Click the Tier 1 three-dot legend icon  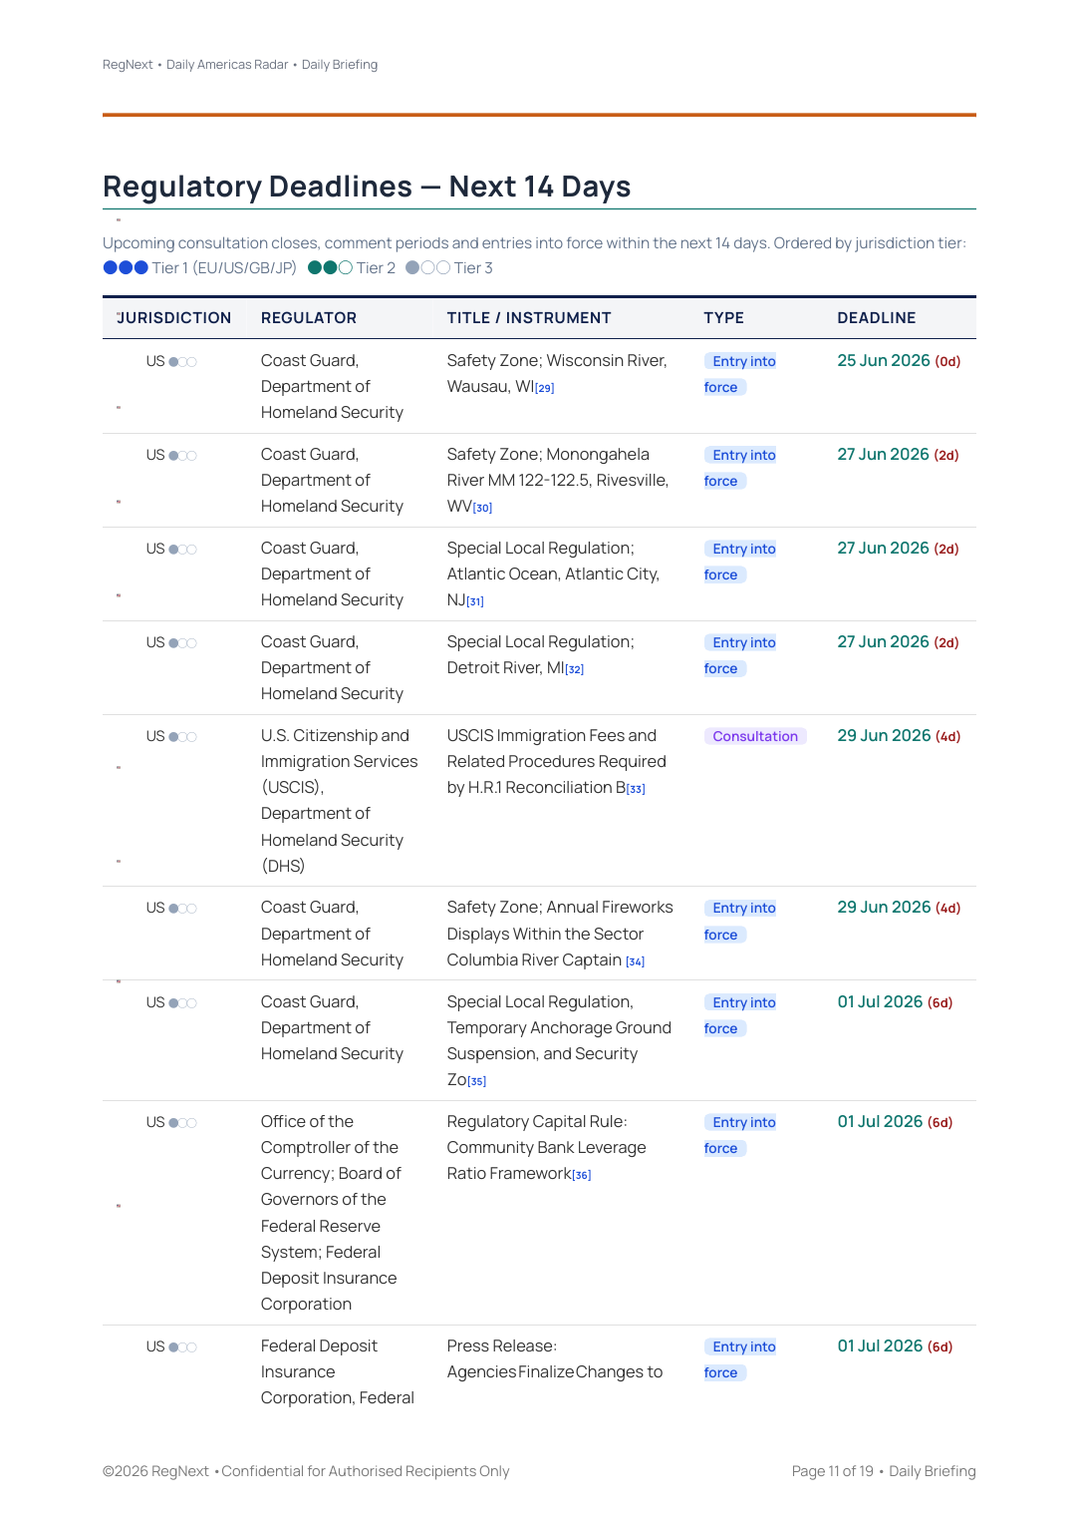[126, 268]
